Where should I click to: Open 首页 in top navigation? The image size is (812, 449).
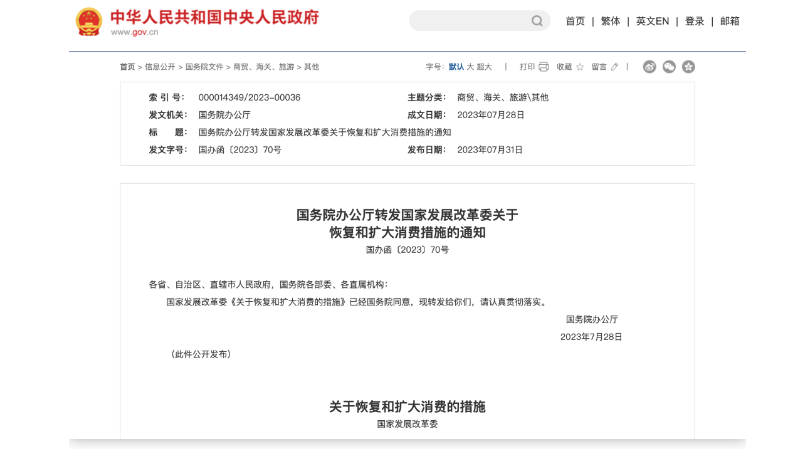[575, 21]
